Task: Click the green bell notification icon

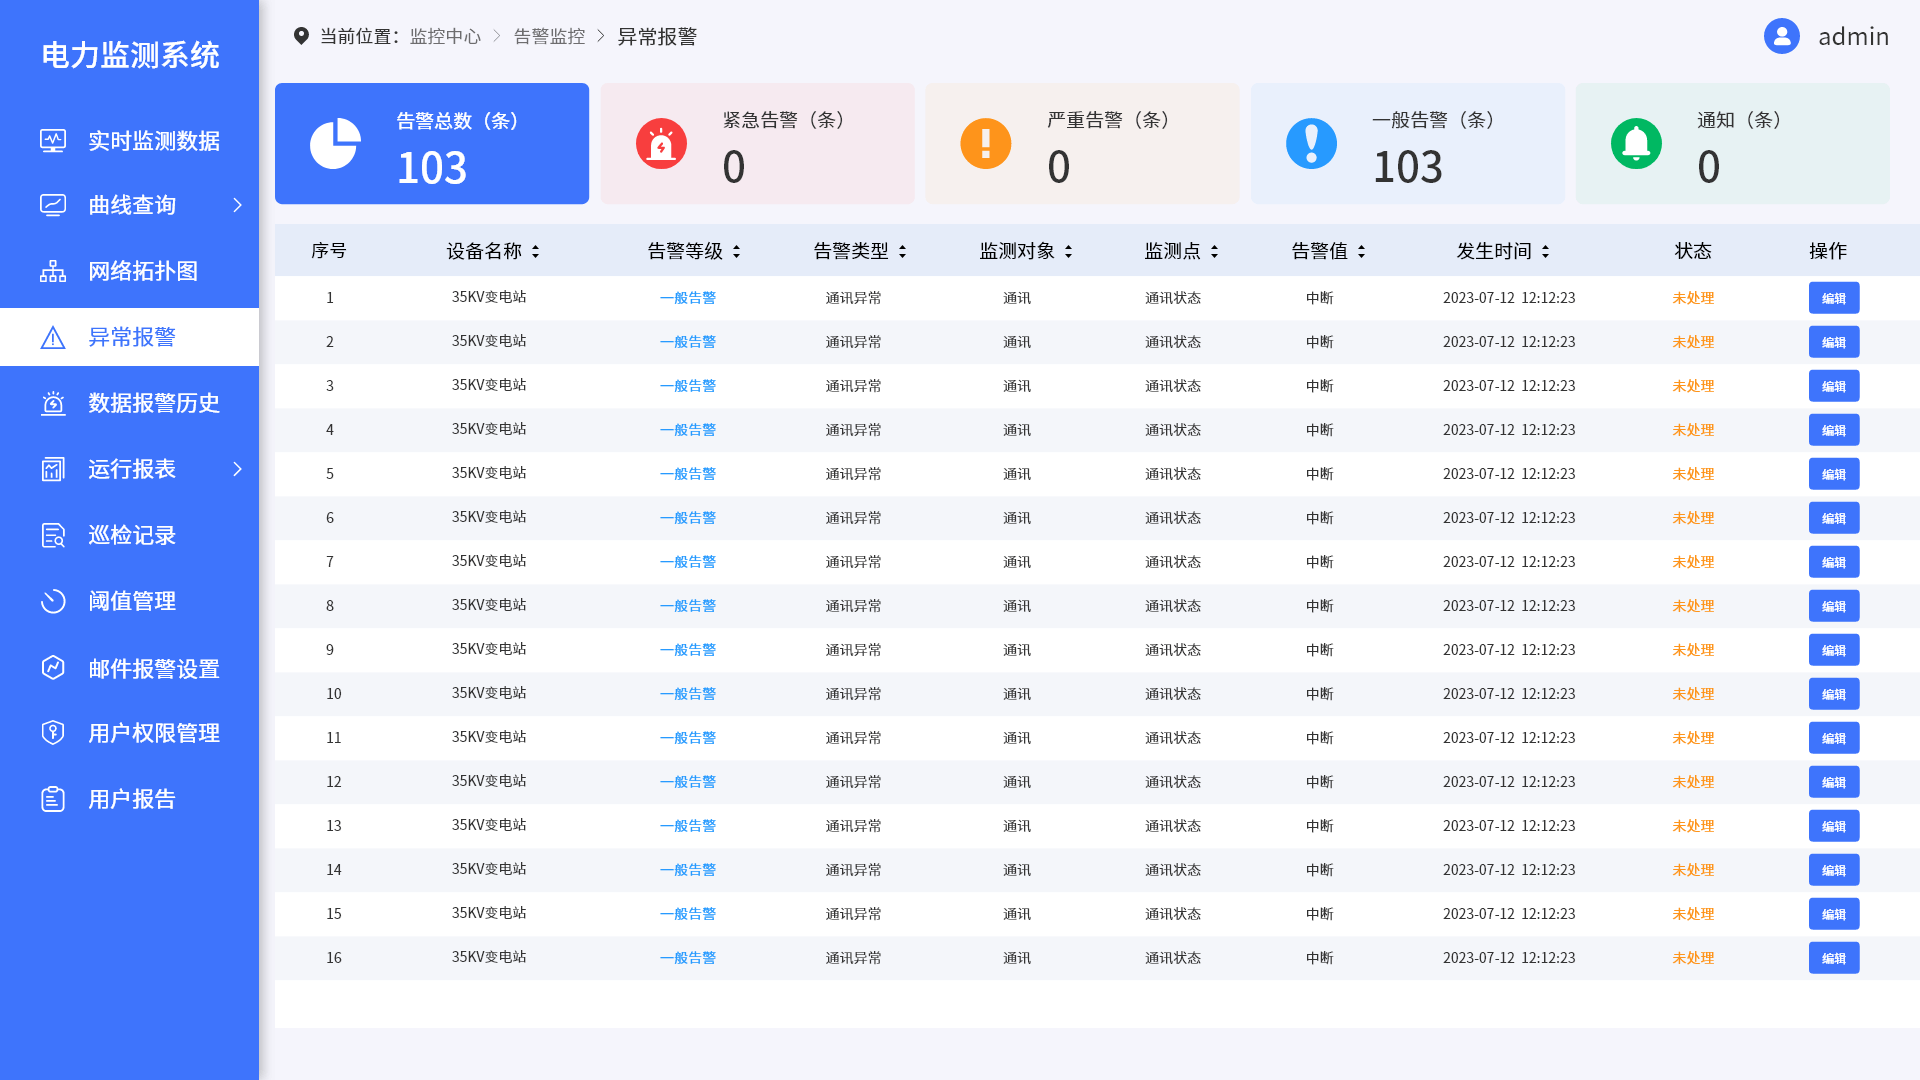Action: [1636, 144]
